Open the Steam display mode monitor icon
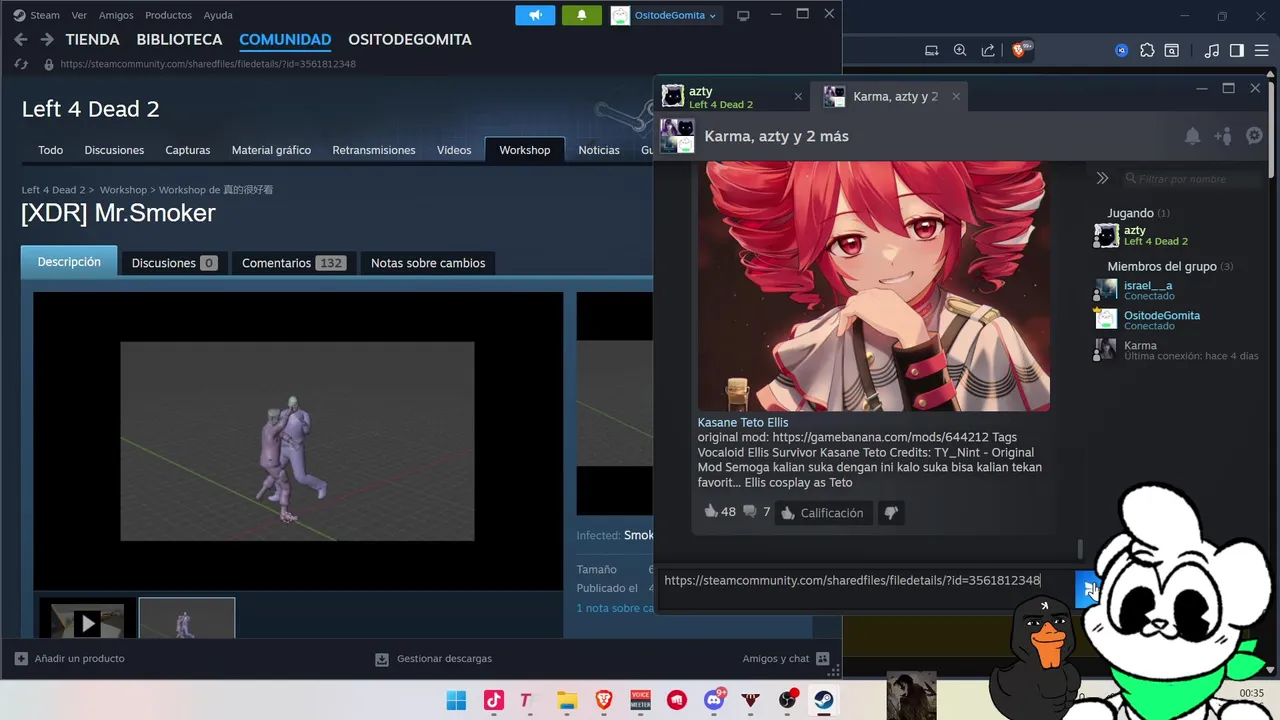The height and width of the screenshot is (720, 1280). [743, 15]
